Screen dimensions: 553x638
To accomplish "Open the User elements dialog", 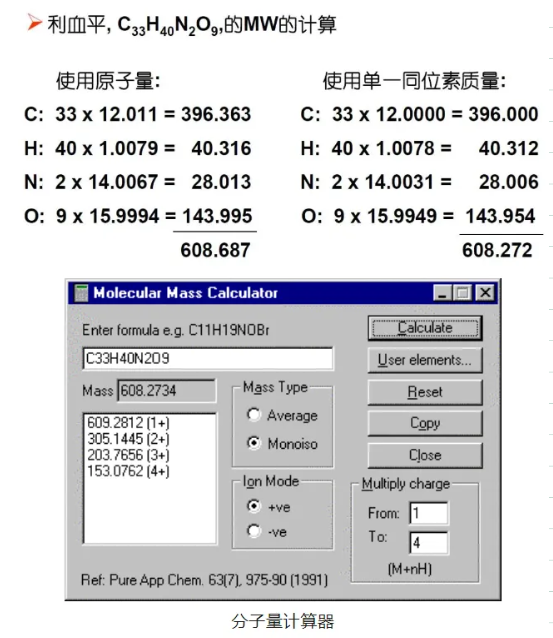I will coord(425,360).
